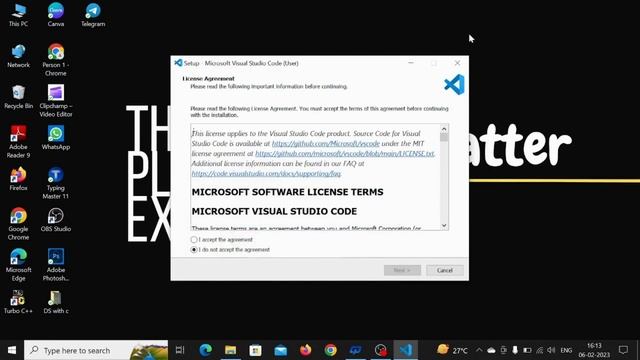Open the Windows Start menu
The height and width of the screenshot is (360, 640).
[x=12, y=350]
